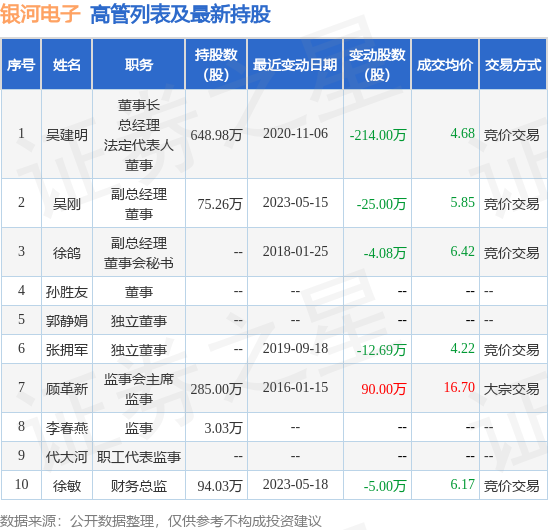Click 大宗交易 in 顾革新's row
The width and height of the screenshot is (548, 530).
(512, 389)
